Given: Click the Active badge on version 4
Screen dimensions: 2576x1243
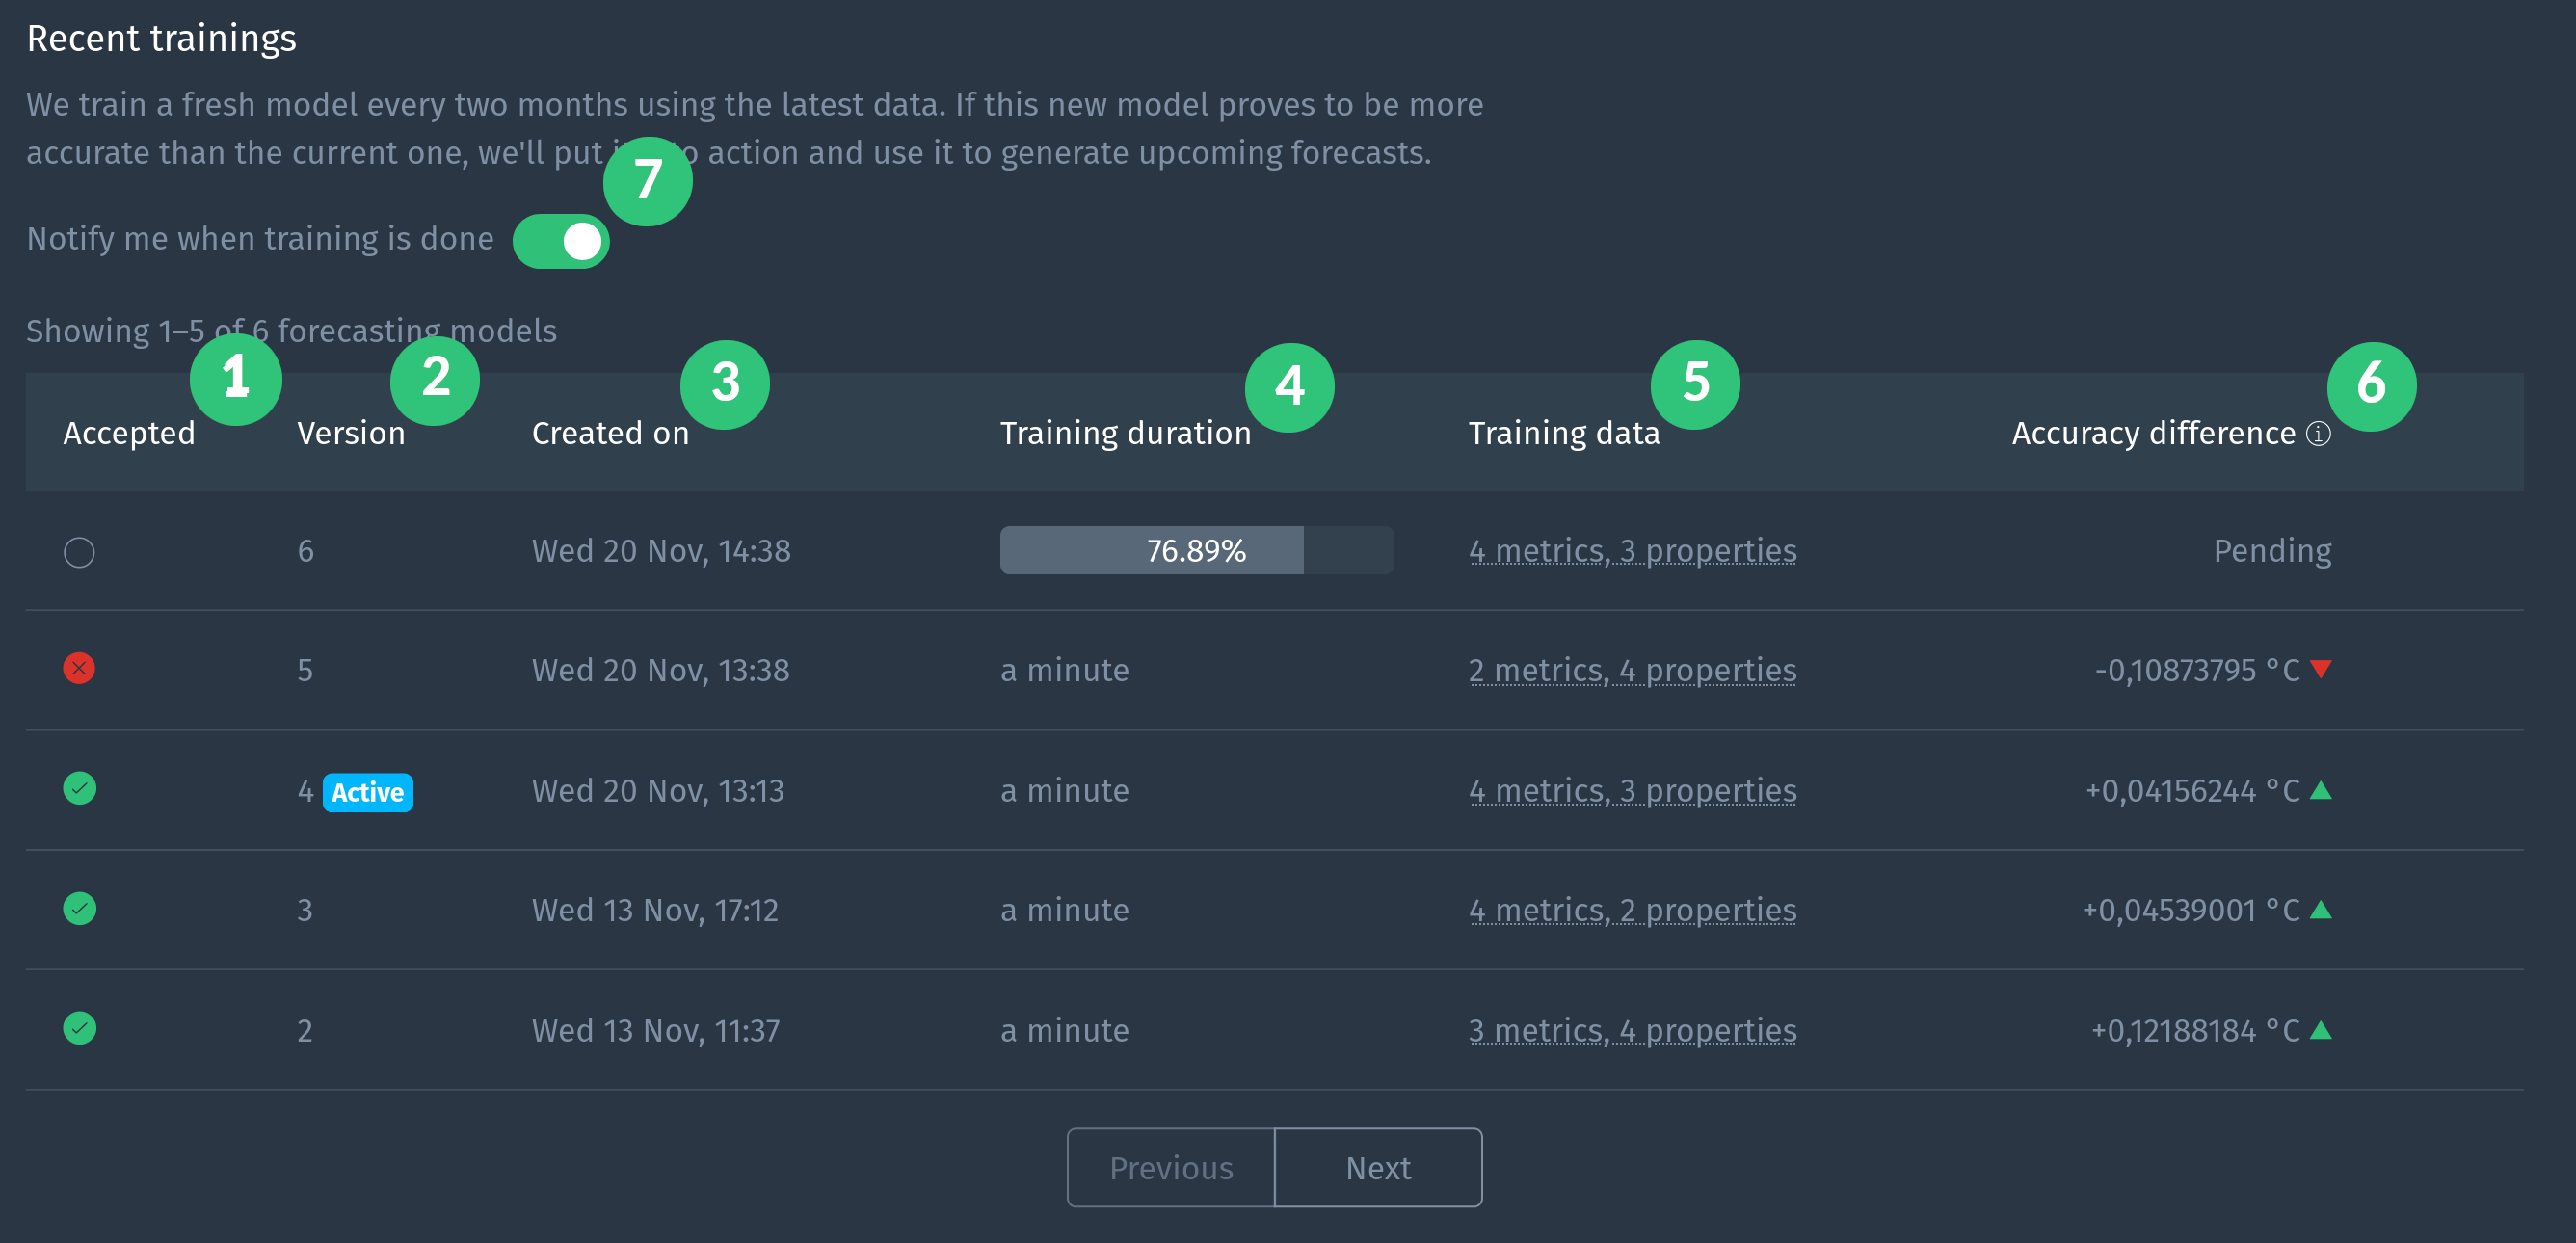Looking at the screenshot, I should [367, 792].
